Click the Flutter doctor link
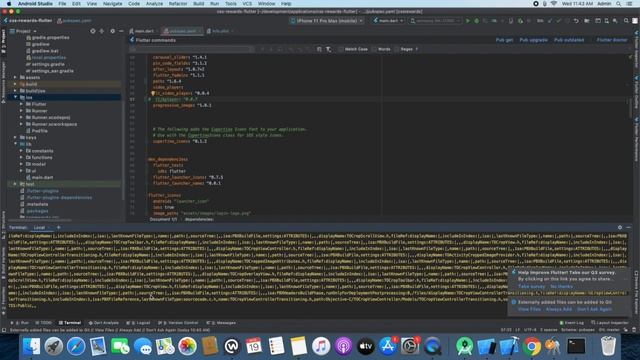640x360 pixels. (x=612, y=40)
